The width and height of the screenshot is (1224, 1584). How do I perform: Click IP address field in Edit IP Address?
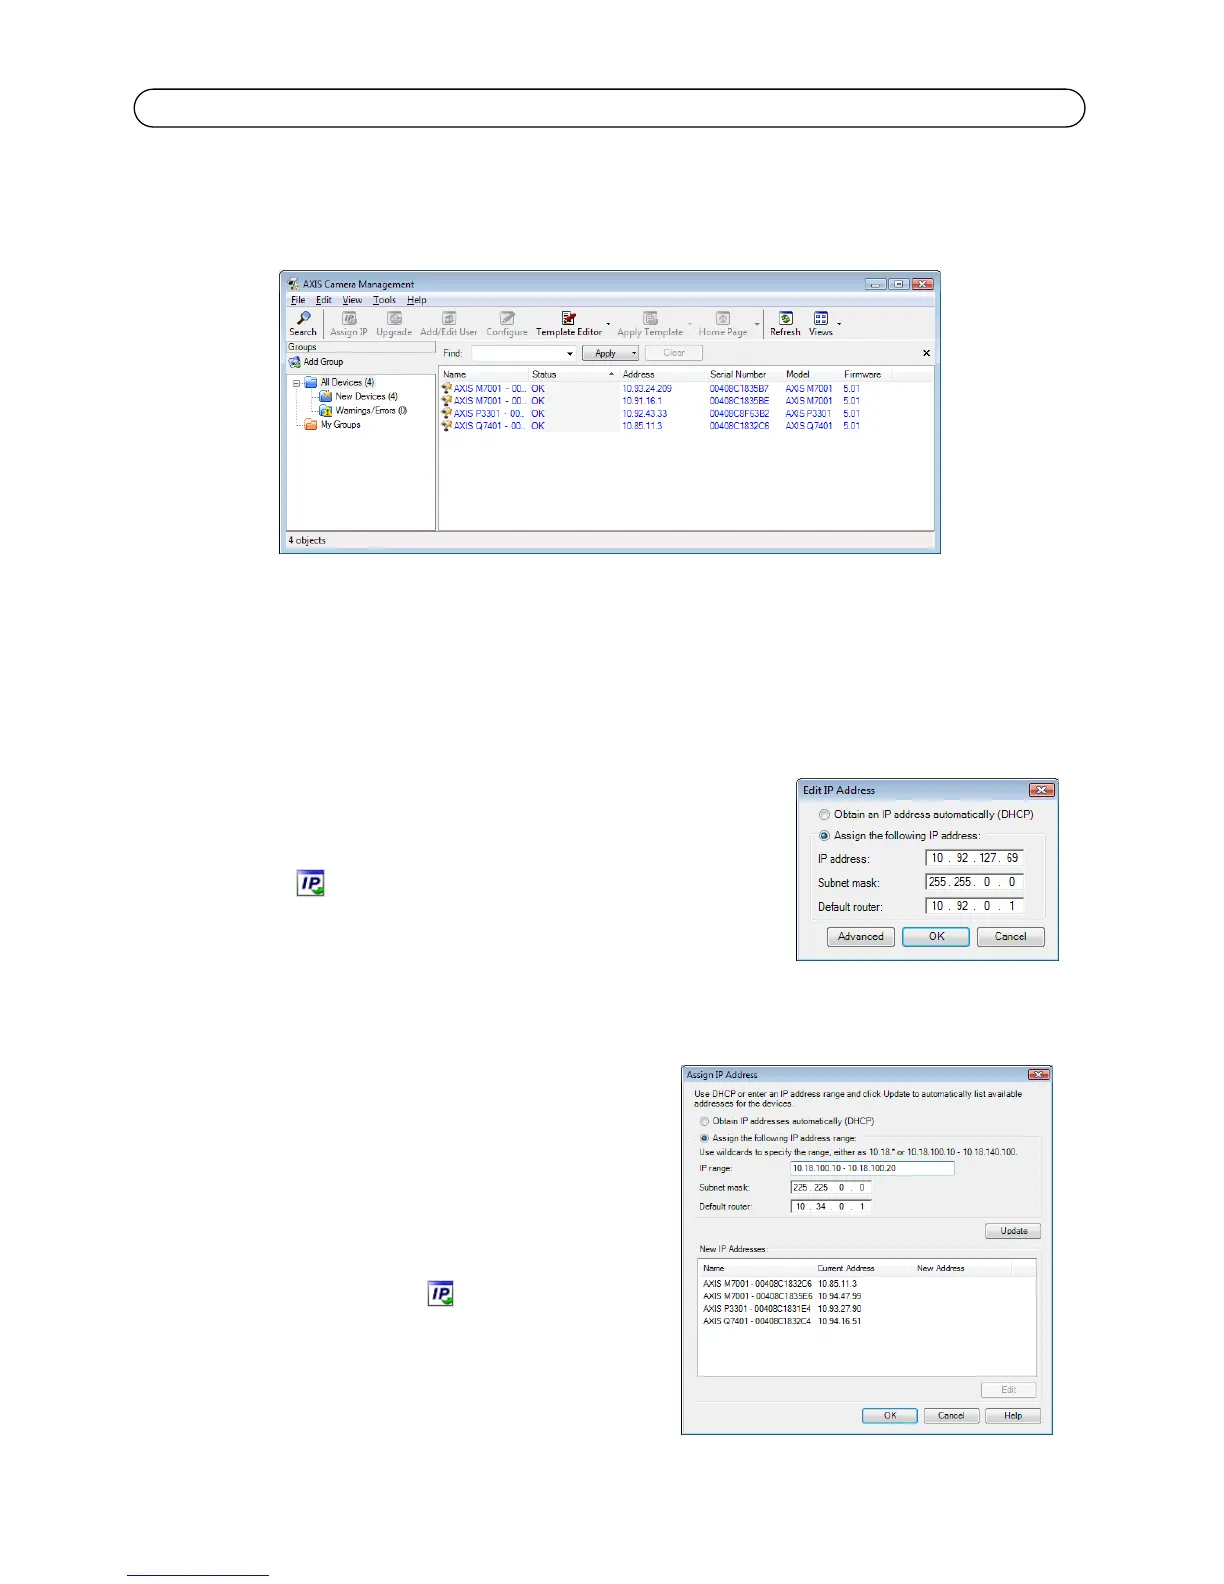click(974, 858)
